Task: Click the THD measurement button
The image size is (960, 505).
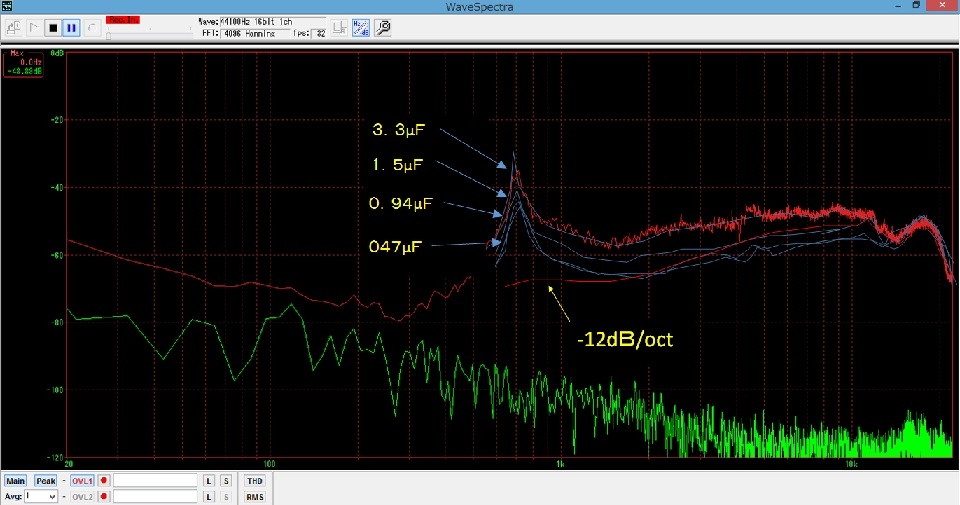Action: [254, 481]
